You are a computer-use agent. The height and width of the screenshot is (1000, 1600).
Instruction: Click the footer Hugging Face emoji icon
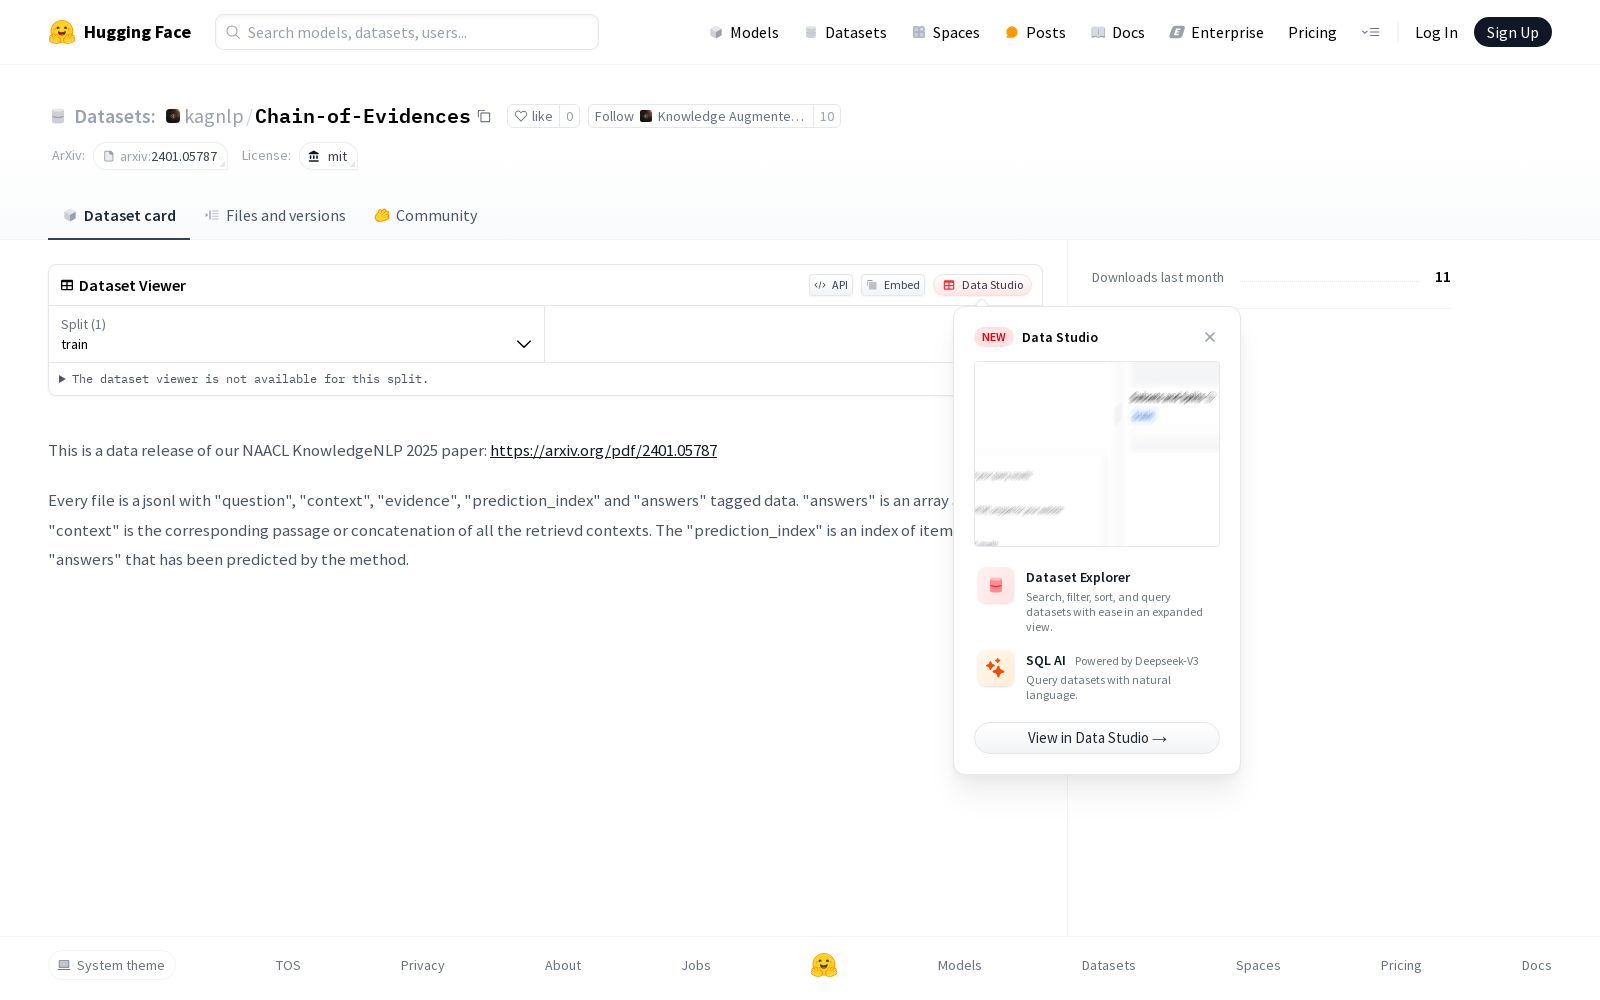click(x=824, y=965)
